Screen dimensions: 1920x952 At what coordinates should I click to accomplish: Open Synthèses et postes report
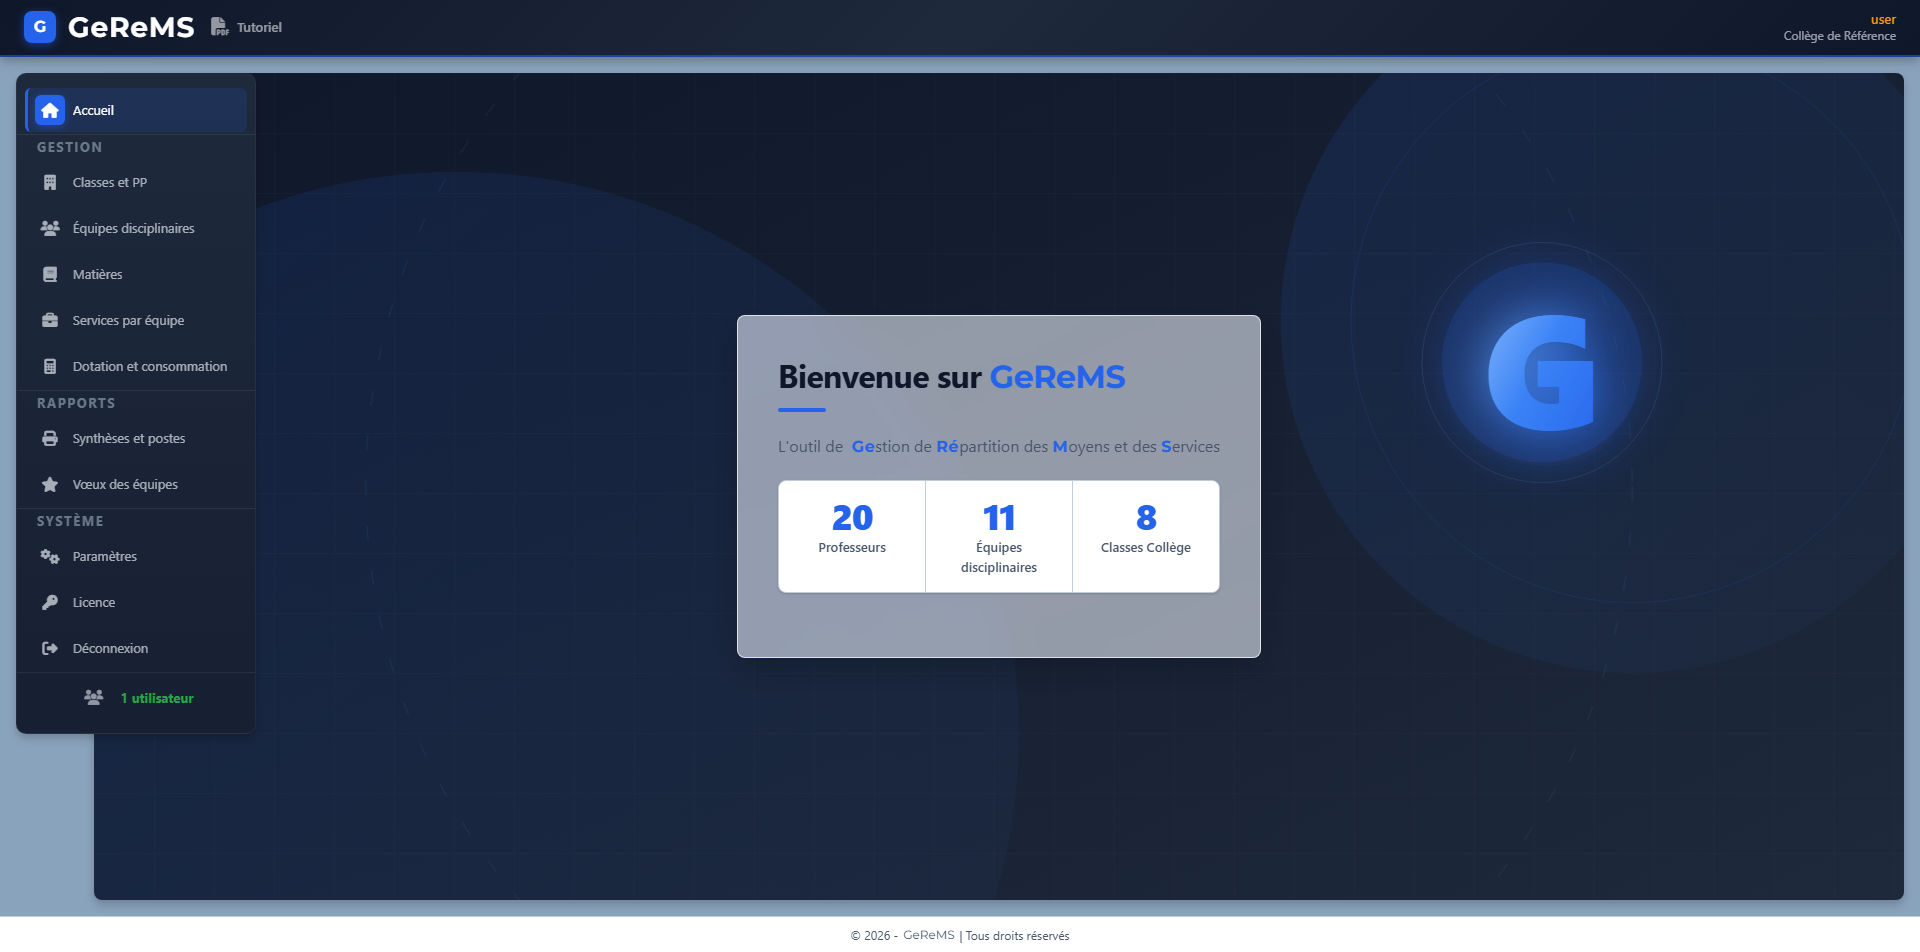pyautogui.click(x=136, y=438)
